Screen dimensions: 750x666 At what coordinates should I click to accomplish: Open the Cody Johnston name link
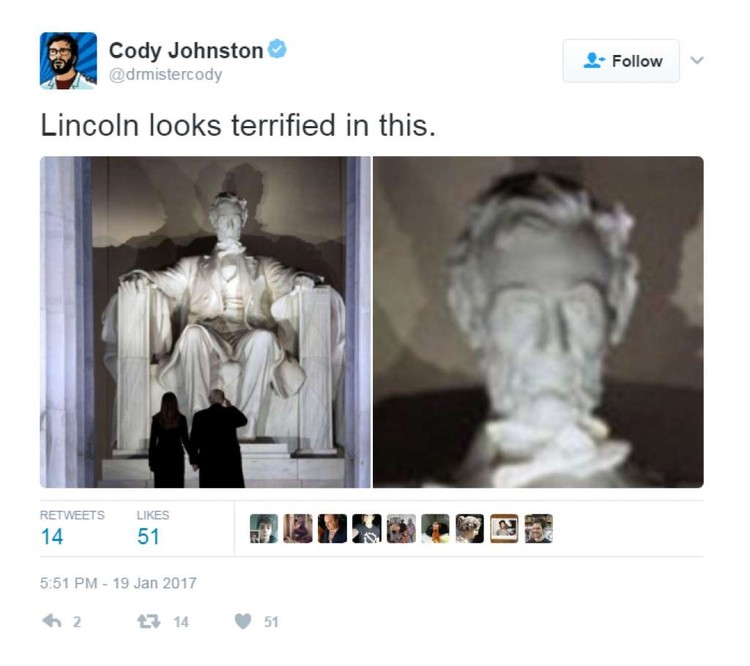[186, 50]
